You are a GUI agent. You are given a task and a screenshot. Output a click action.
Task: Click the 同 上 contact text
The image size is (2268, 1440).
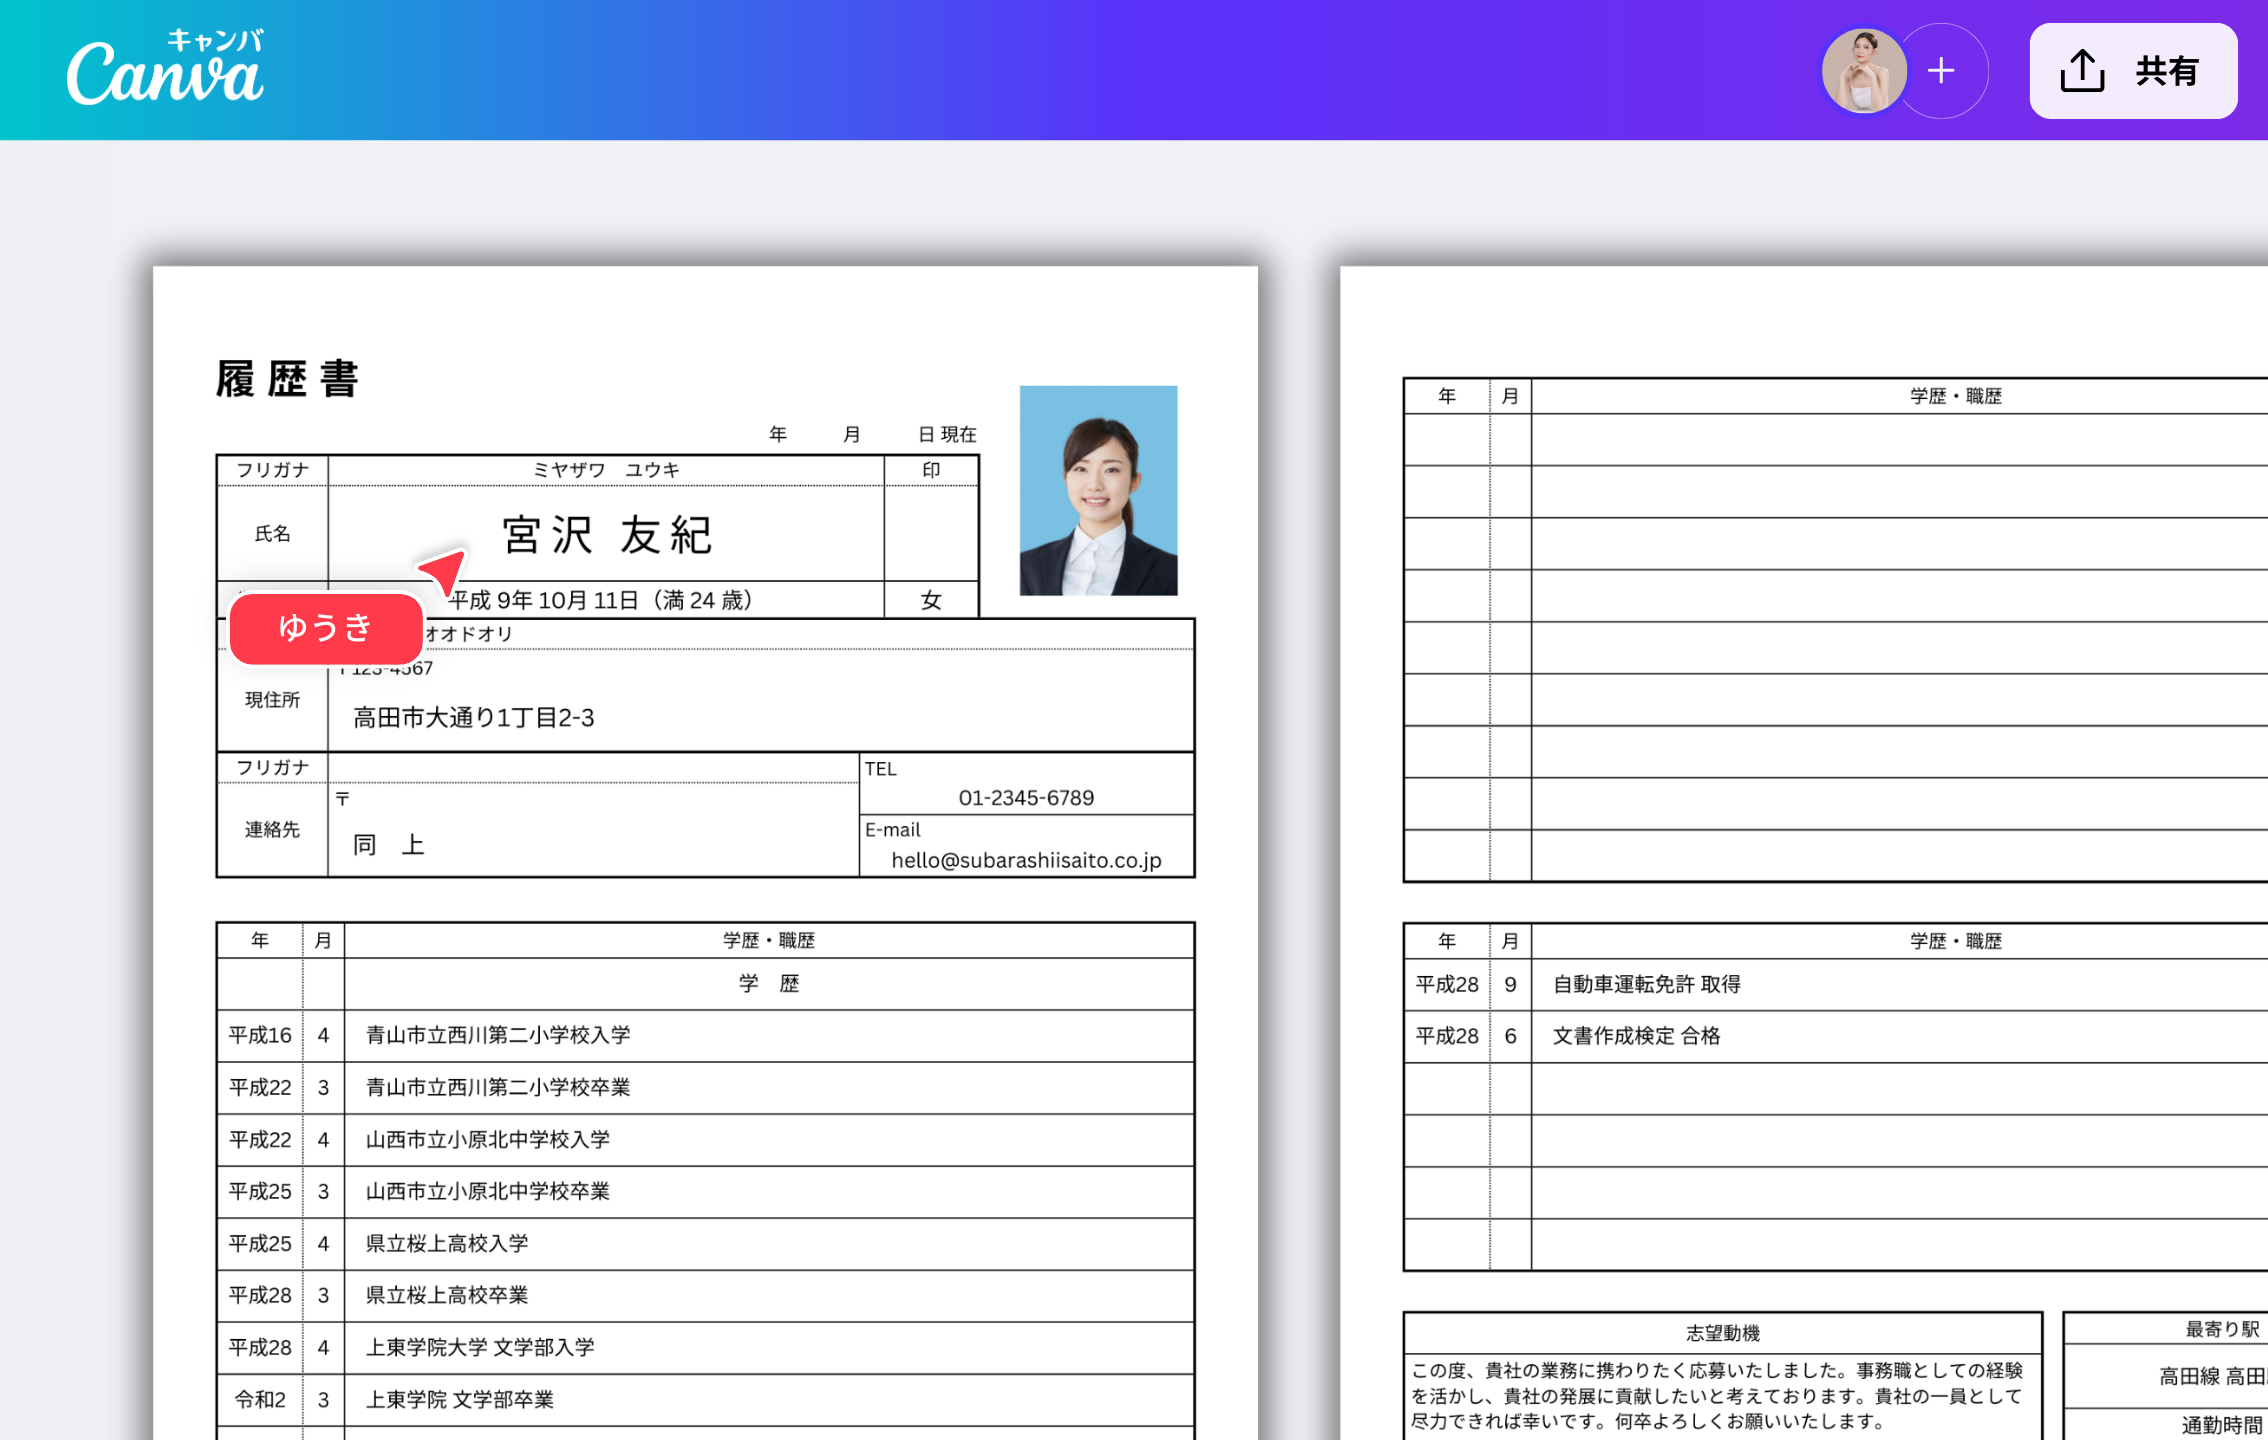(389, 846)
